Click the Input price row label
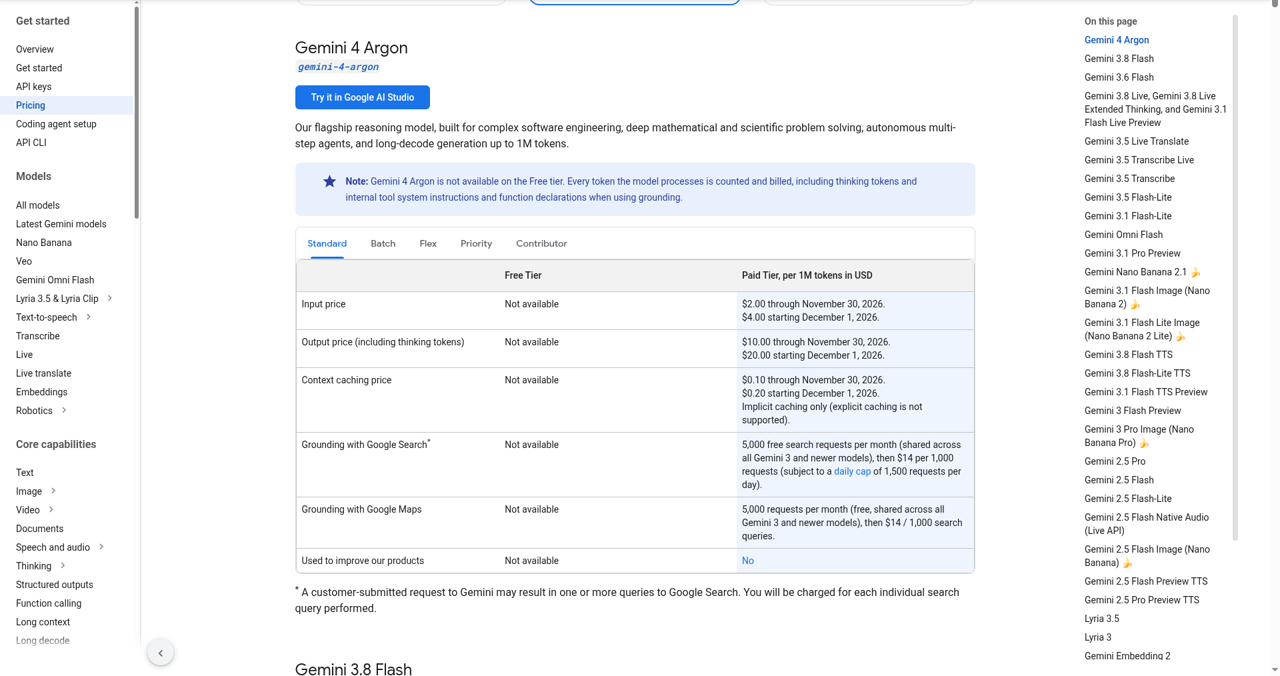Viewport: 1280px width, 676px height. [x=324, y=304]
